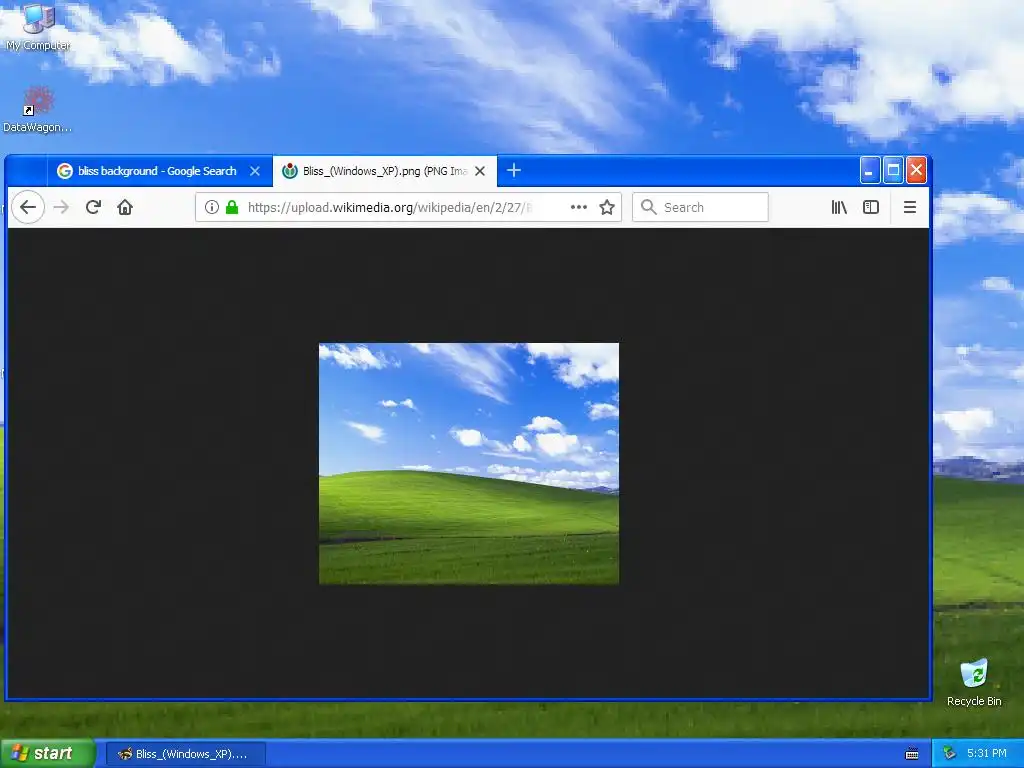Click the Bliss_(Windows_XP) taskbar button
Viewport: 1024px width, 768px height.
point(185,754)
